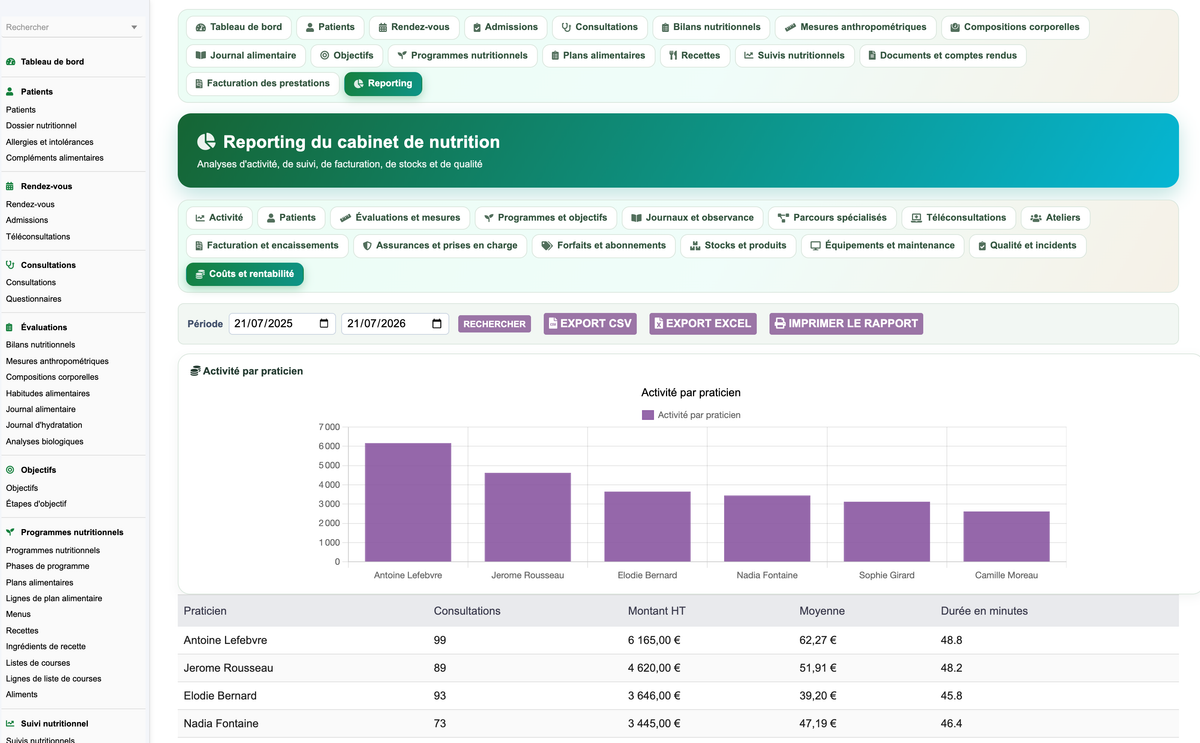Open calendar picker of start date 21/07/2025
This screenshot has height=743, width=1200.
(324, 324)
